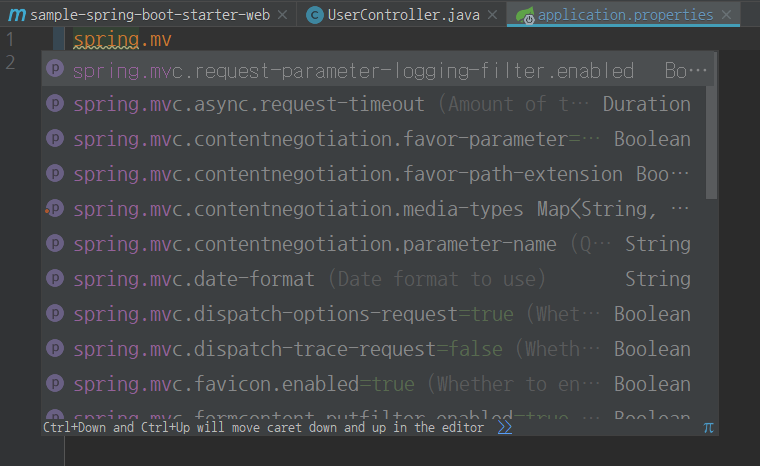The image size is (760, 466).
Task: Click the Java class icon on UserController tab
Action: [314, 15]
